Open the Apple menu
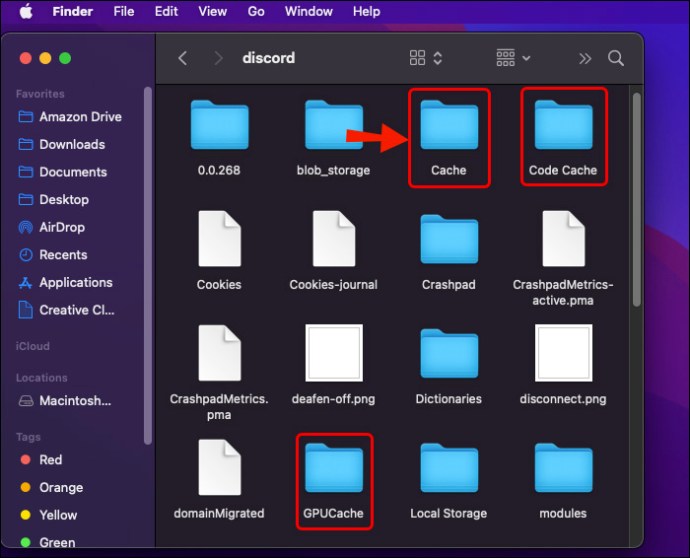The height and width of the screenshot is (558, 690). coord(26,11)
